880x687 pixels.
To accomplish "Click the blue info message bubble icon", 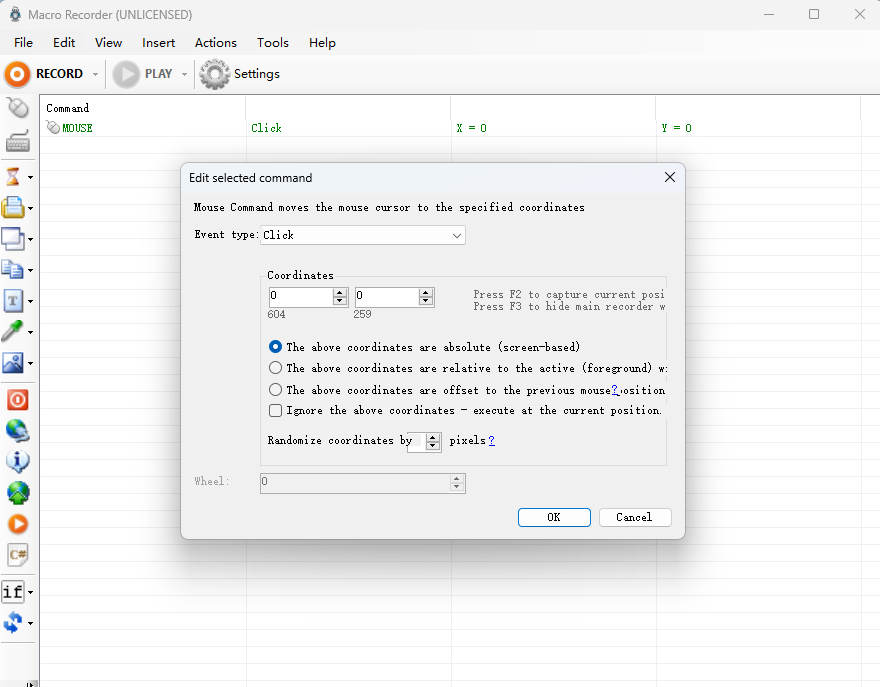I will [17, 461].
